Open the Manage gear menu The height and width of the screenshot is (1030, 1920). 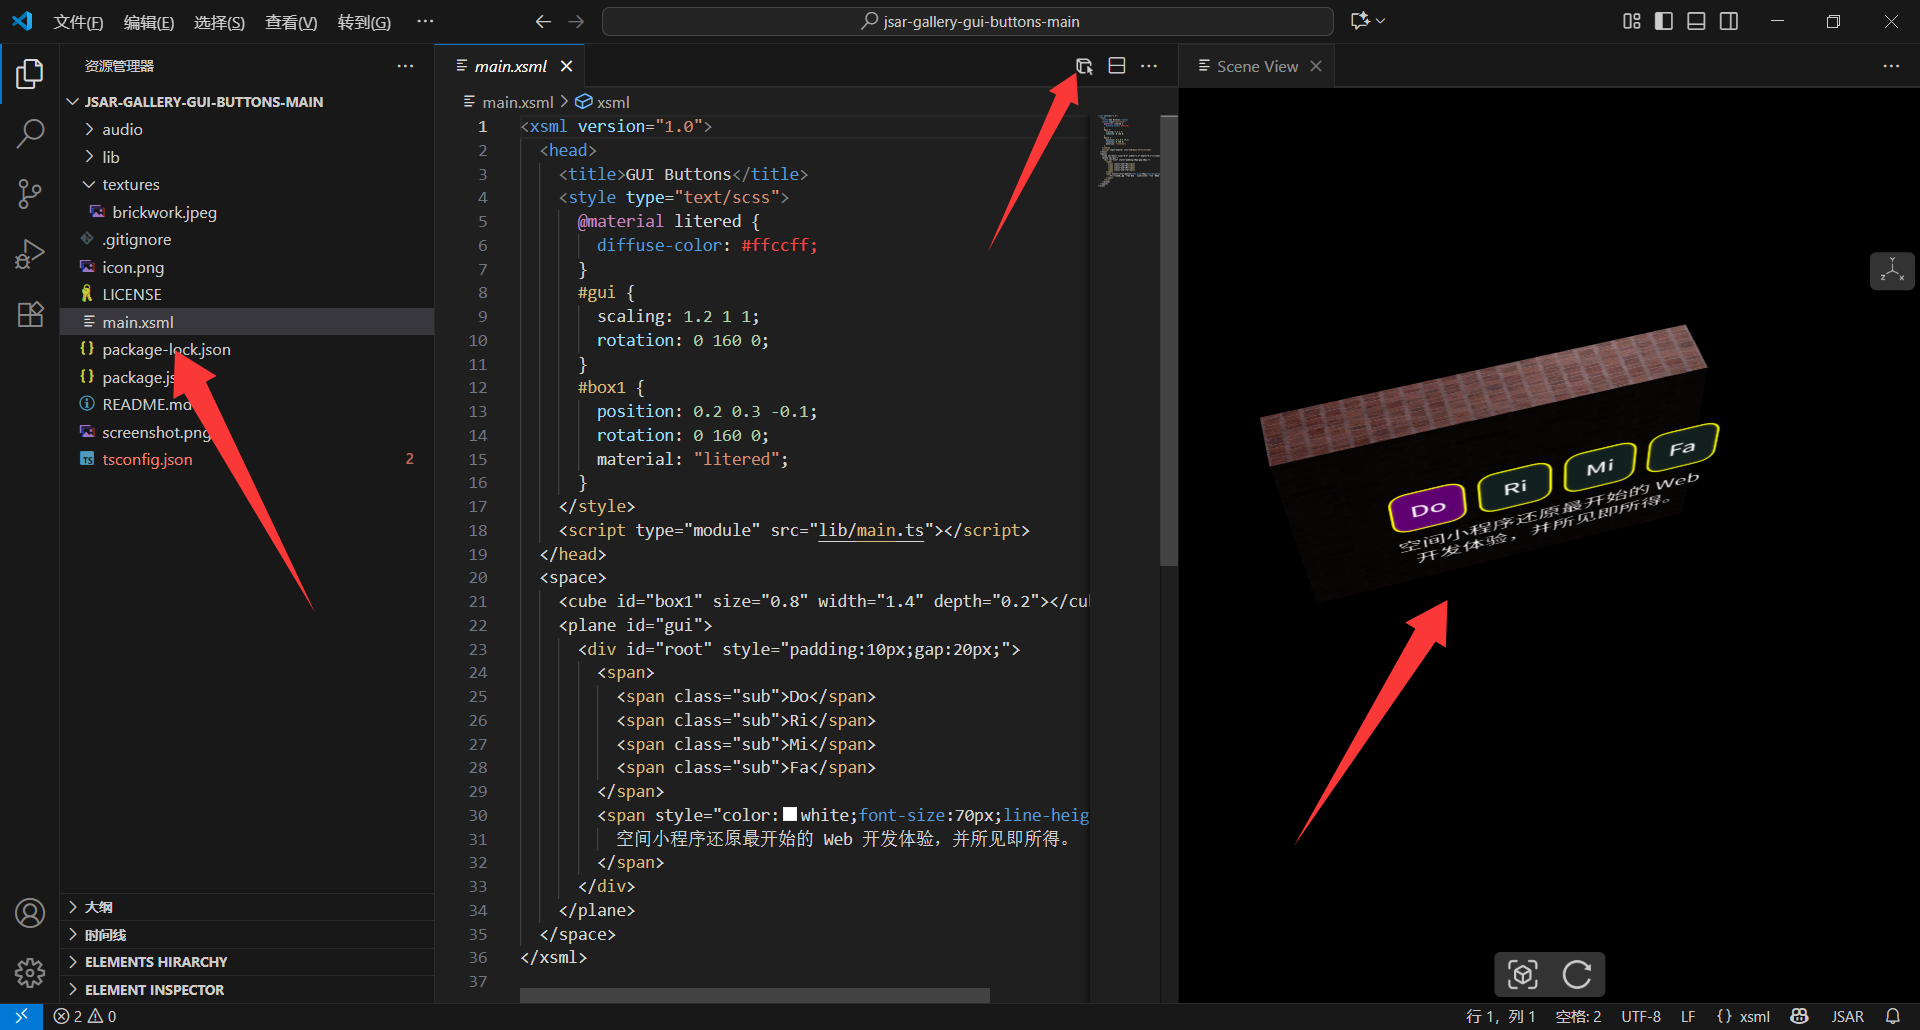click(x=30, y=972)
